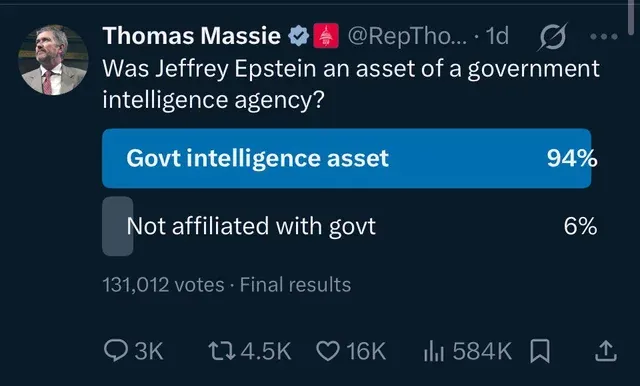Click the 131,012 votes count
The width and height of the screenshot is (640, 386).
(x=163, y=284)
